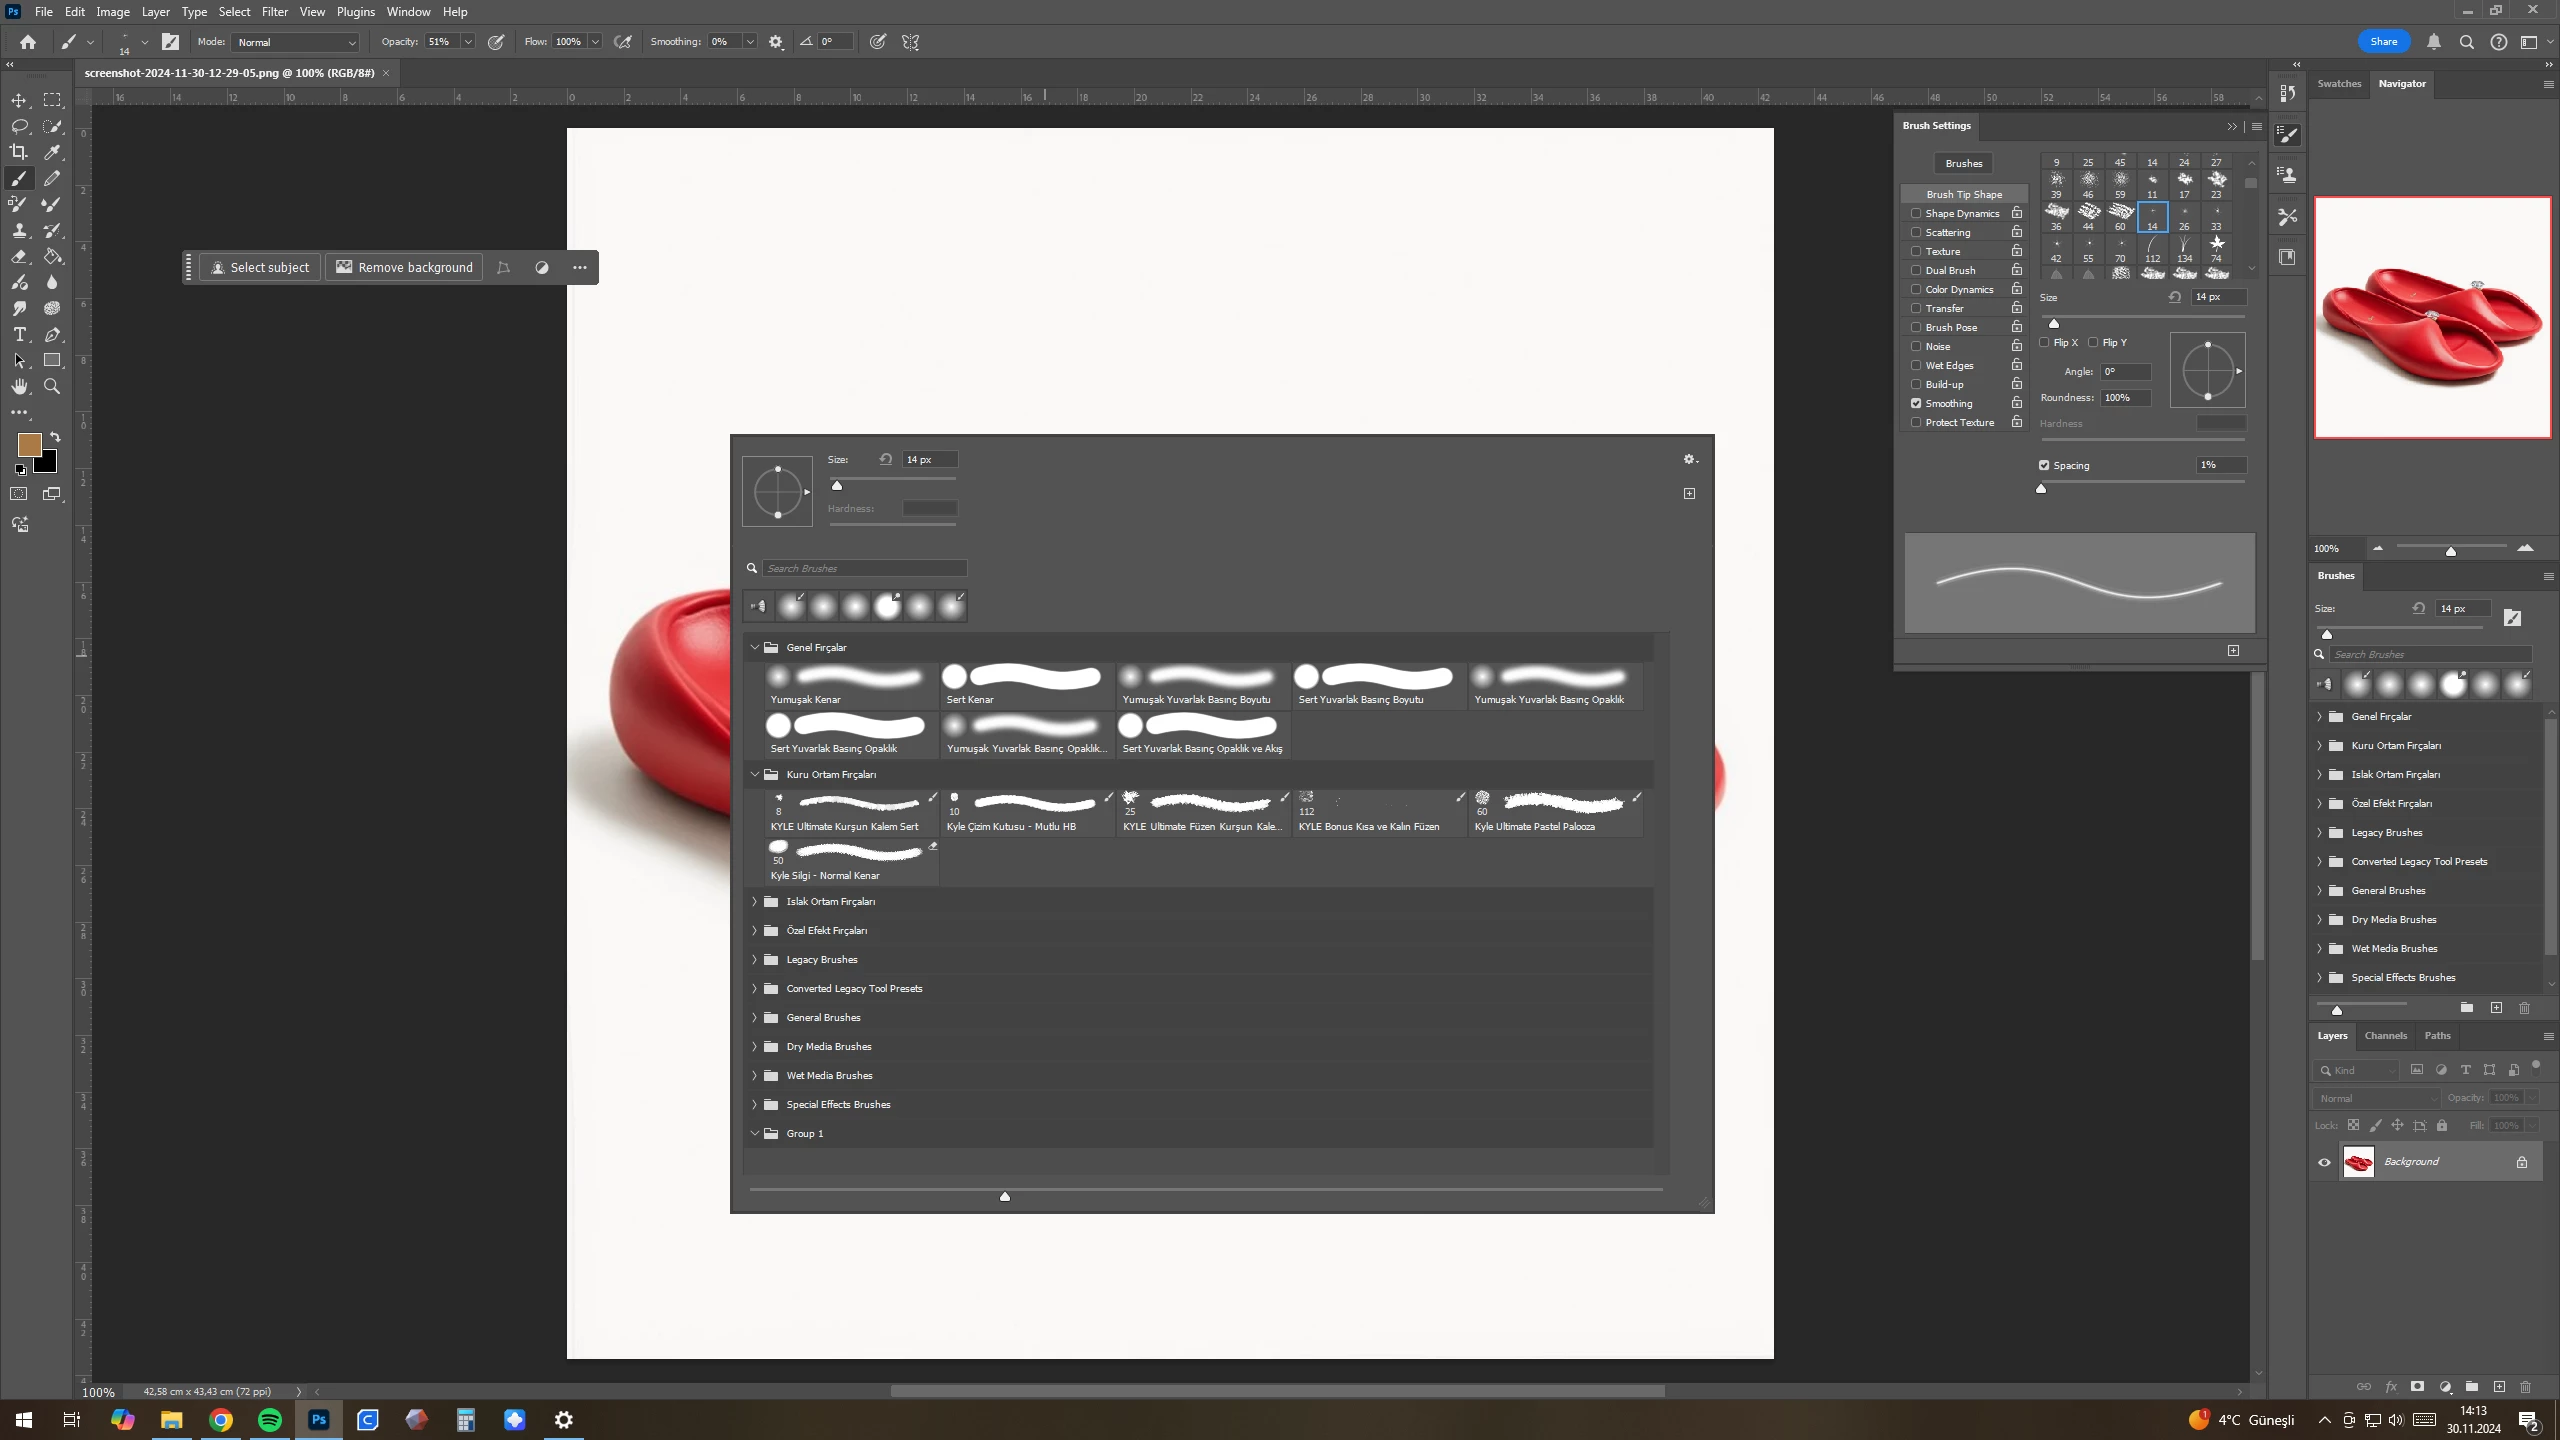Collapse the Genel Fırçalar brush group
Viewport: 2560px width, 1440px height.
click(755, 648)
